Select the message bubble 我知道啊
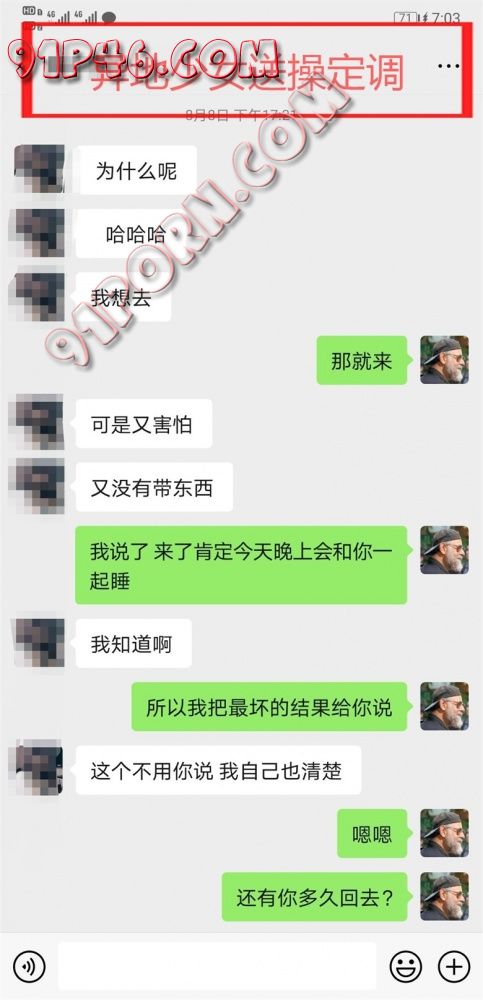 [x=133, y=643]
